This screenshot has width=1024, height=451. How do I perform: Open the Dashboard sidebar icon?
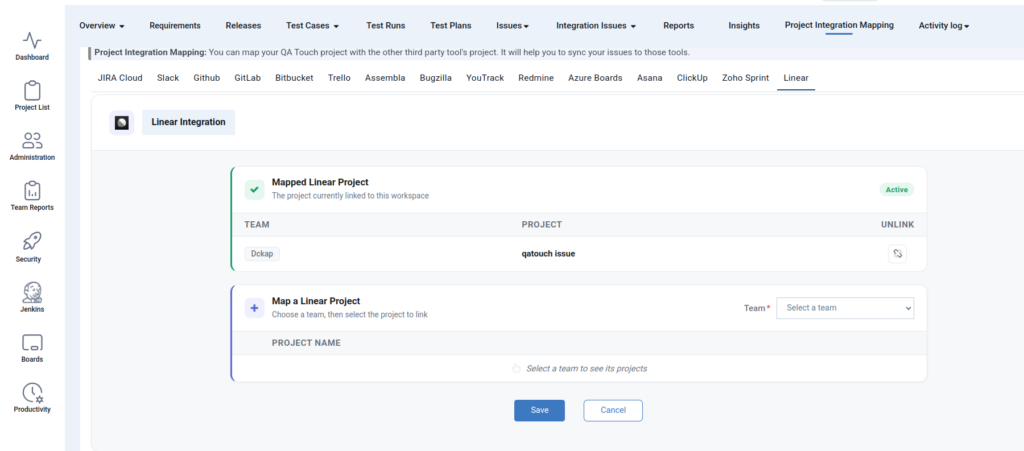click(x=32, y=41)
